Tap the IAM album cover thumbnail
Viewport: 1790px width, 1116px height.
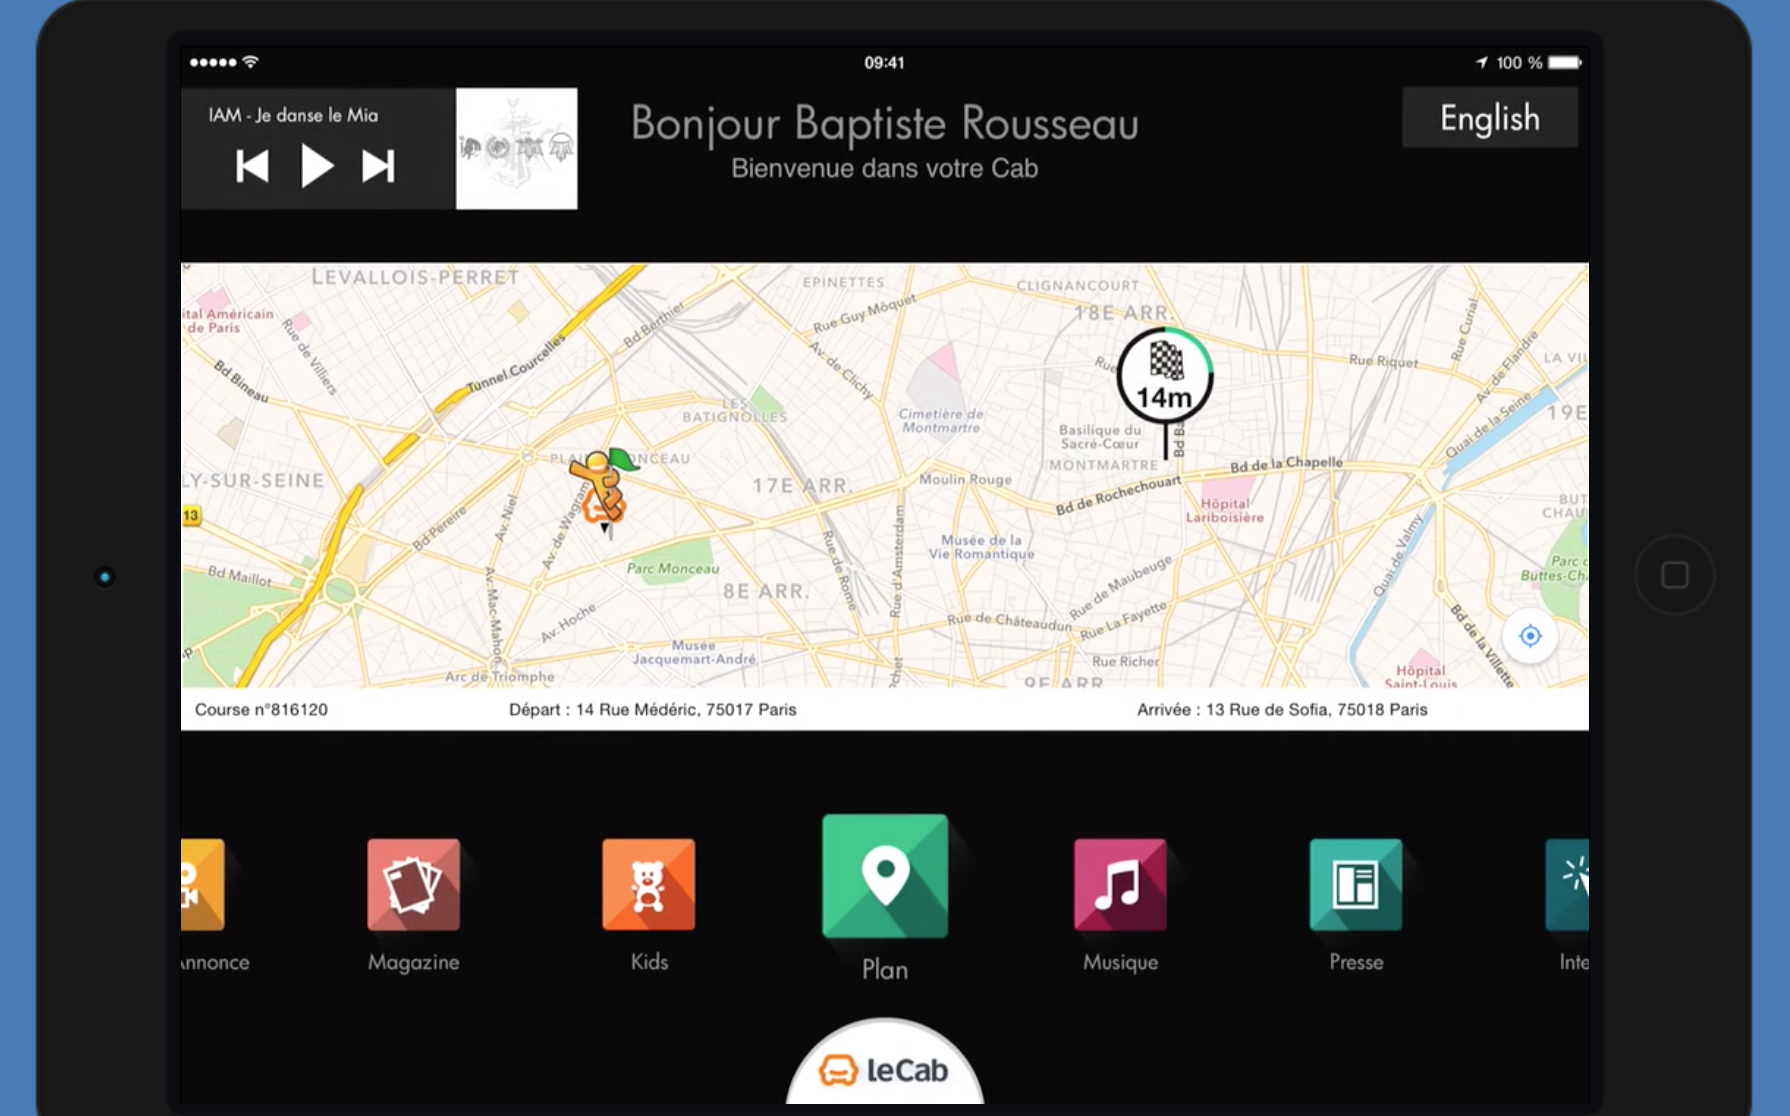click(516, 148)
